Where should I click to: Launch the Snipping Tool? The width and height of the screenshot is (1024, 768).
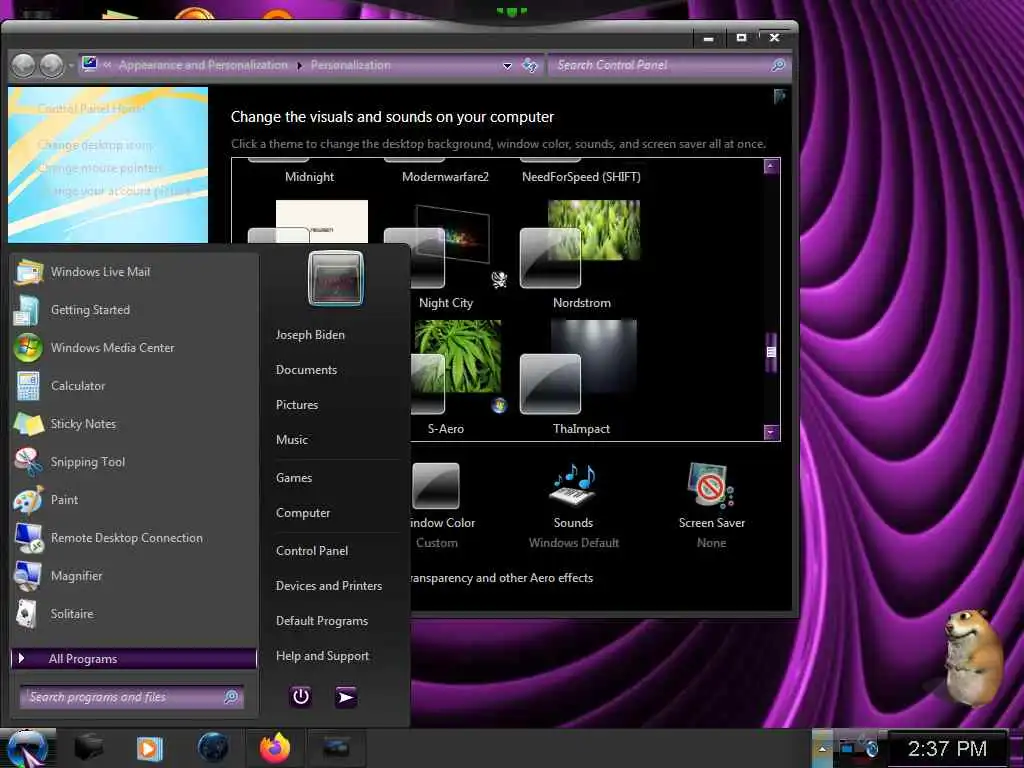(x=134, y=461)
